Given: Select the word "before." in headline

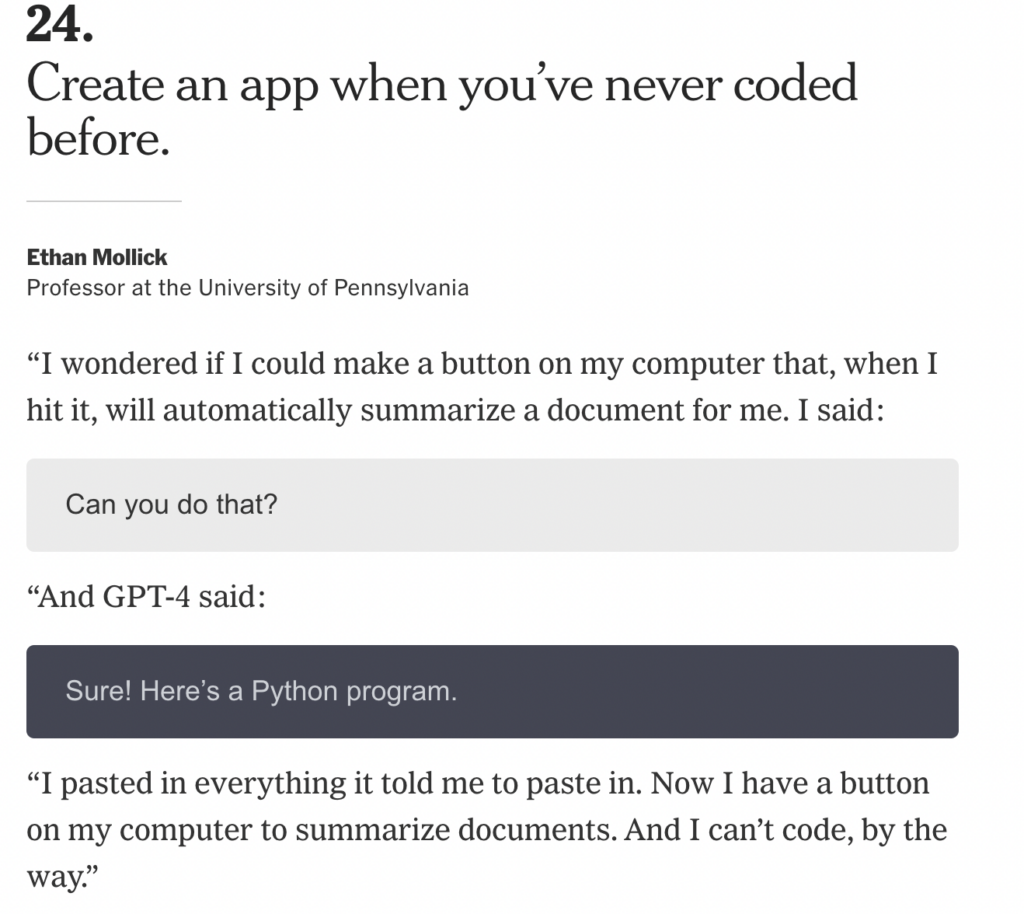Looking at the screenshot, I should click(98, 138).
